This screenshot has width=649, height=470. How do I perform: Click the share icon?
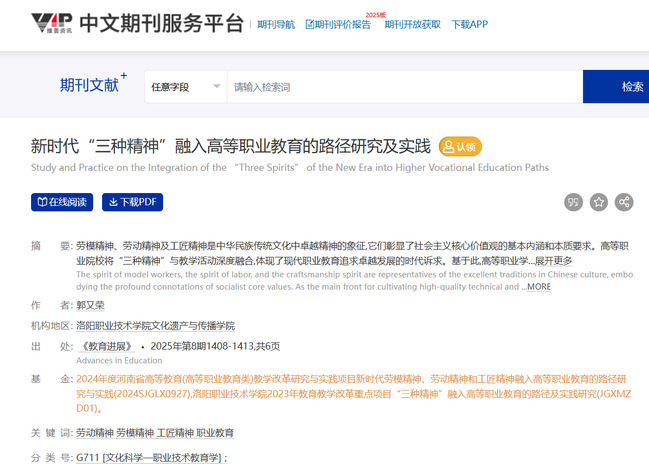click(x=624, y=202)
